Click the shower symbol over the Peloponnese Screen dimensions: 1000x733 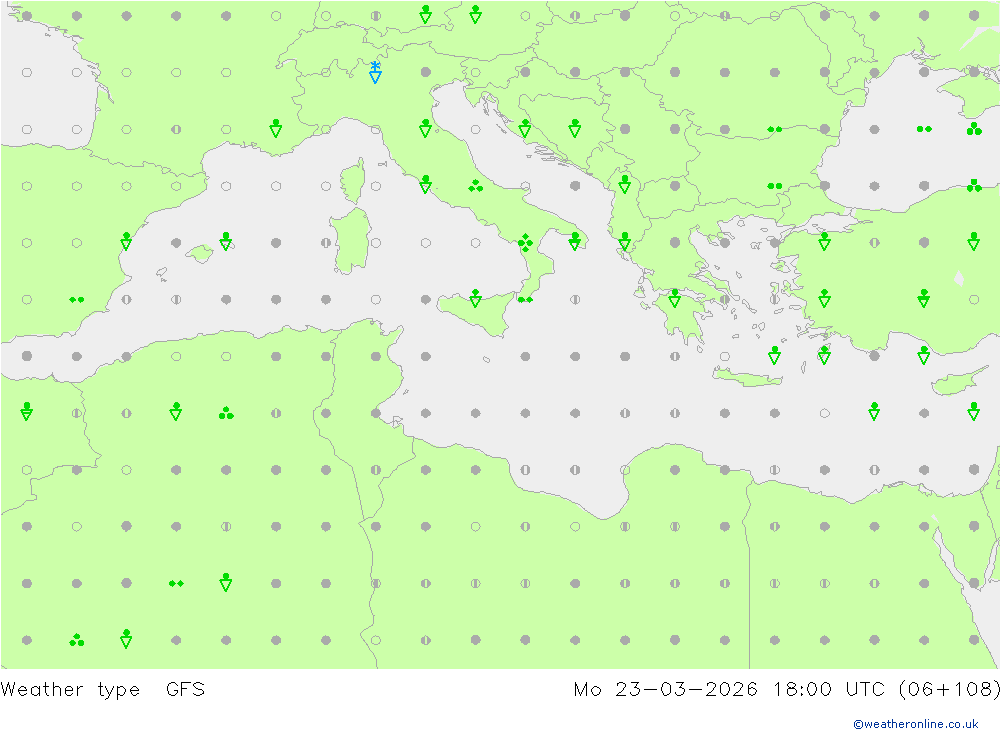coord(675,298)
